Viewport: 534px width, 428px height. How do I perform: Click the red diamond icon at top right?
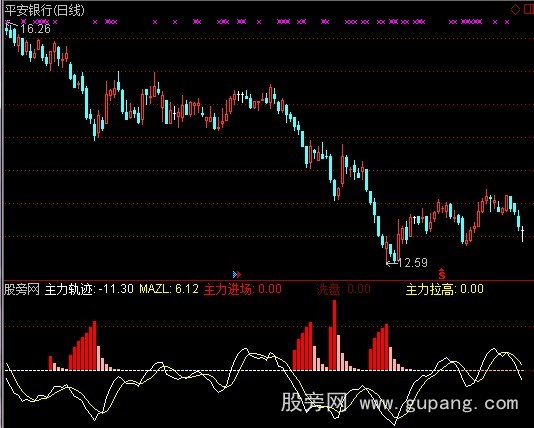515,9
